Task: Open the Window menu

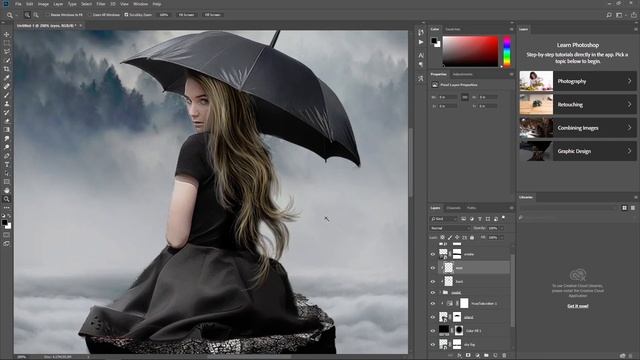Action: (x=141, y=4)
